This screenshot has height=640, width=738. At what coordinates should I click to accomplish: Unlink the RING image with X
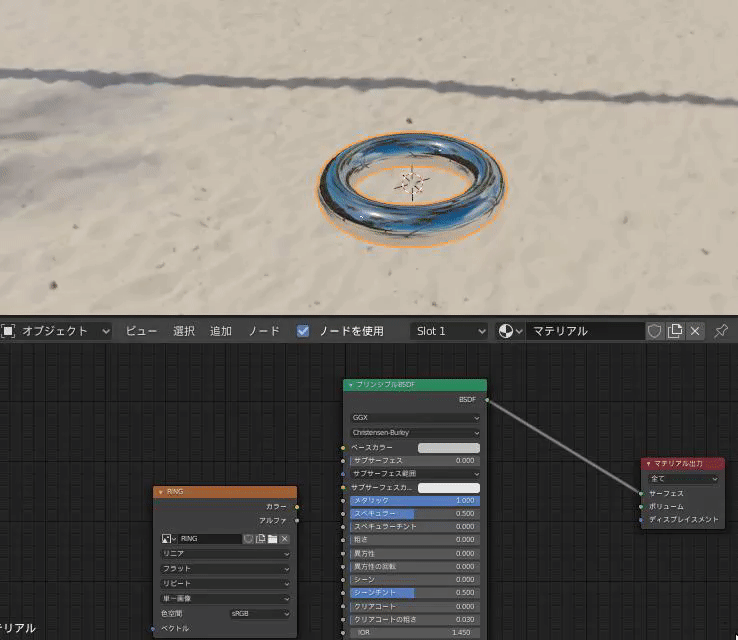click(285, 539)
